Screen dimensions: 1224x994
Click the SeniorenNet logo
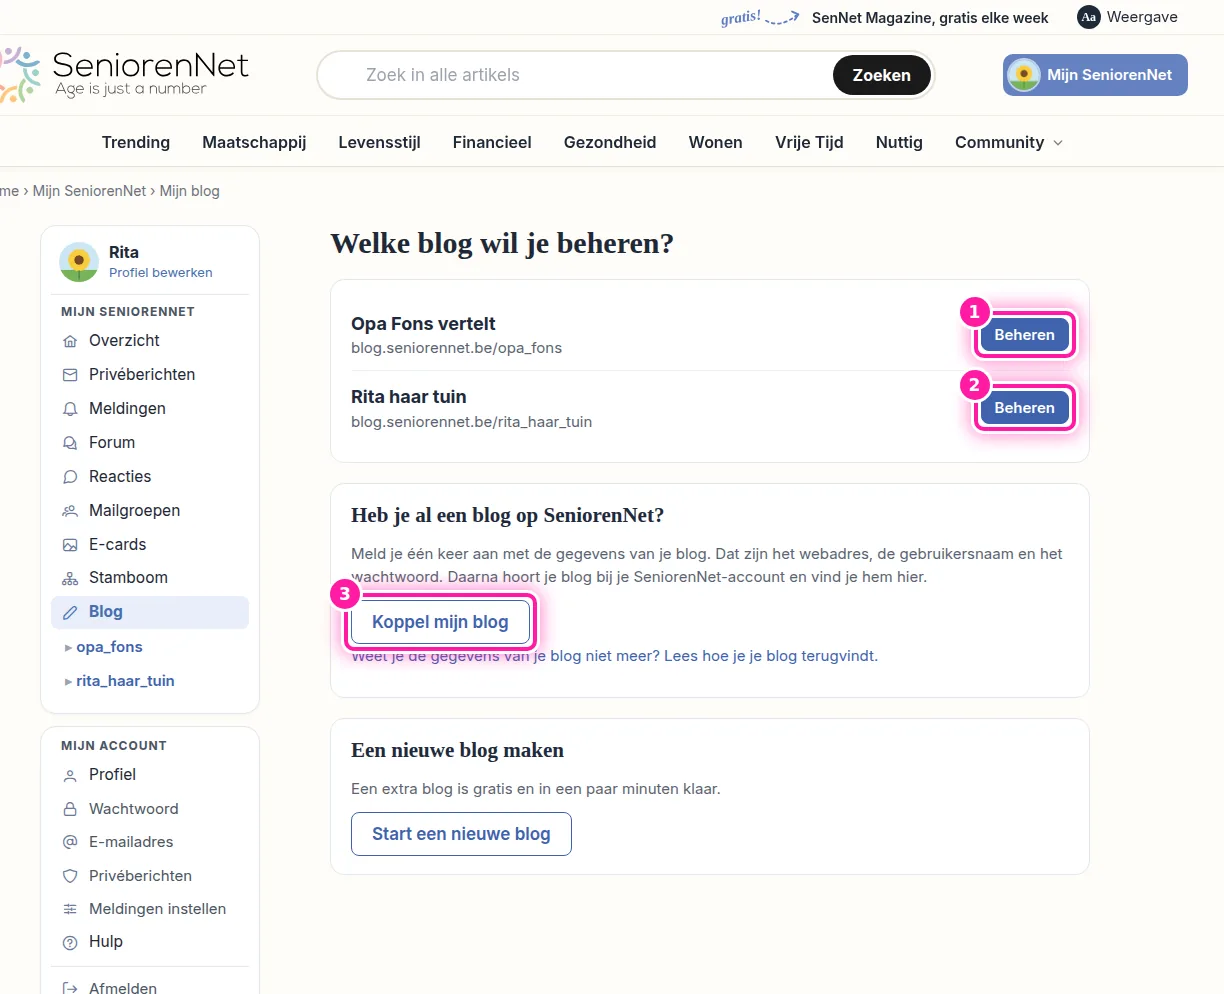click(124, 75)
